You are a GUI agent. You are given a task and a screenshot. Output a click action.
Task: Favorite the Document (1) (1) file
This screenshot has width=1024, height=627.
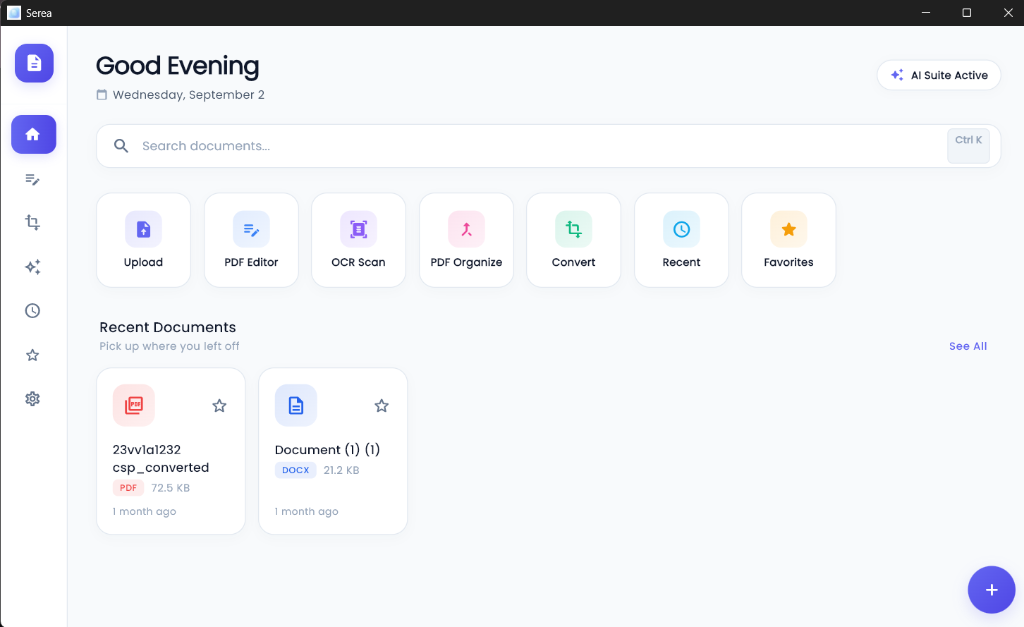point(381,406)
